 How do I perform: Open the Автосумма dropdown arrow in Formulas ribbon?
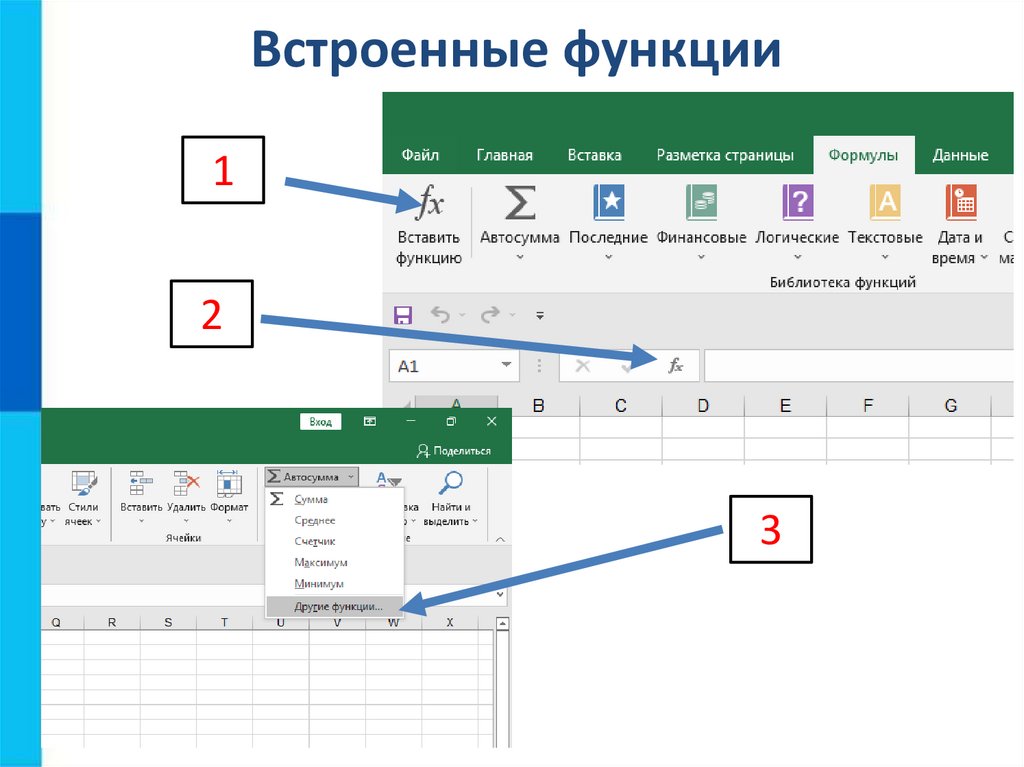click(x=520, y=257)
